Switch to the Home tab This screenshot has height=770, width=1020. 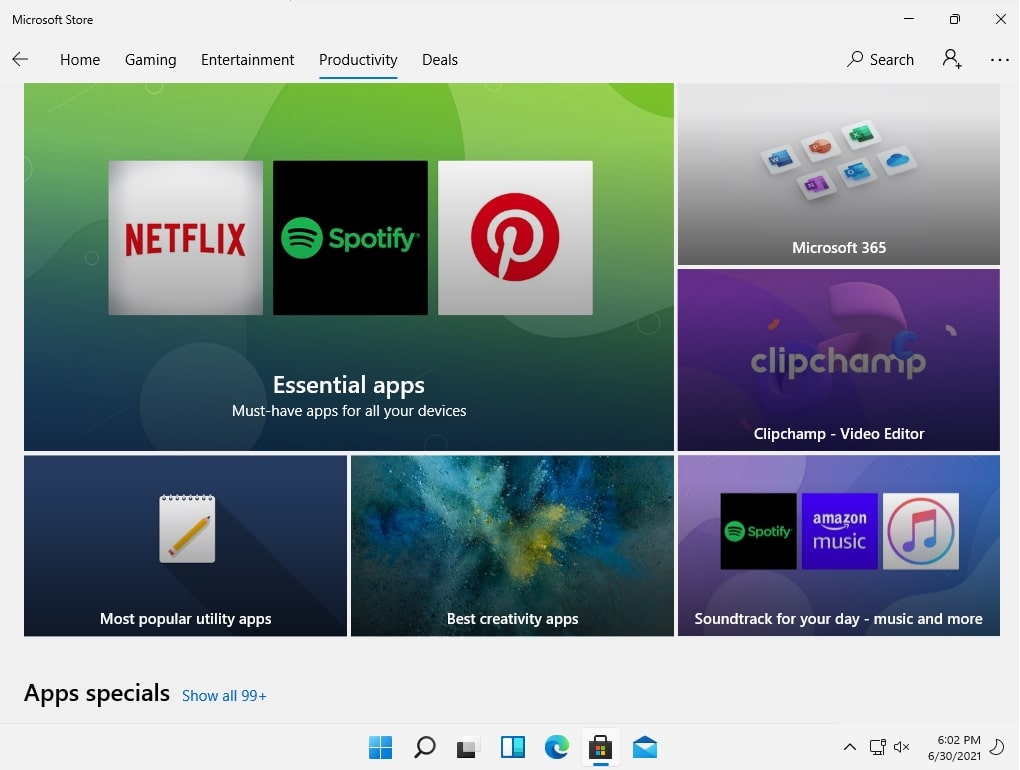[80, 60]
